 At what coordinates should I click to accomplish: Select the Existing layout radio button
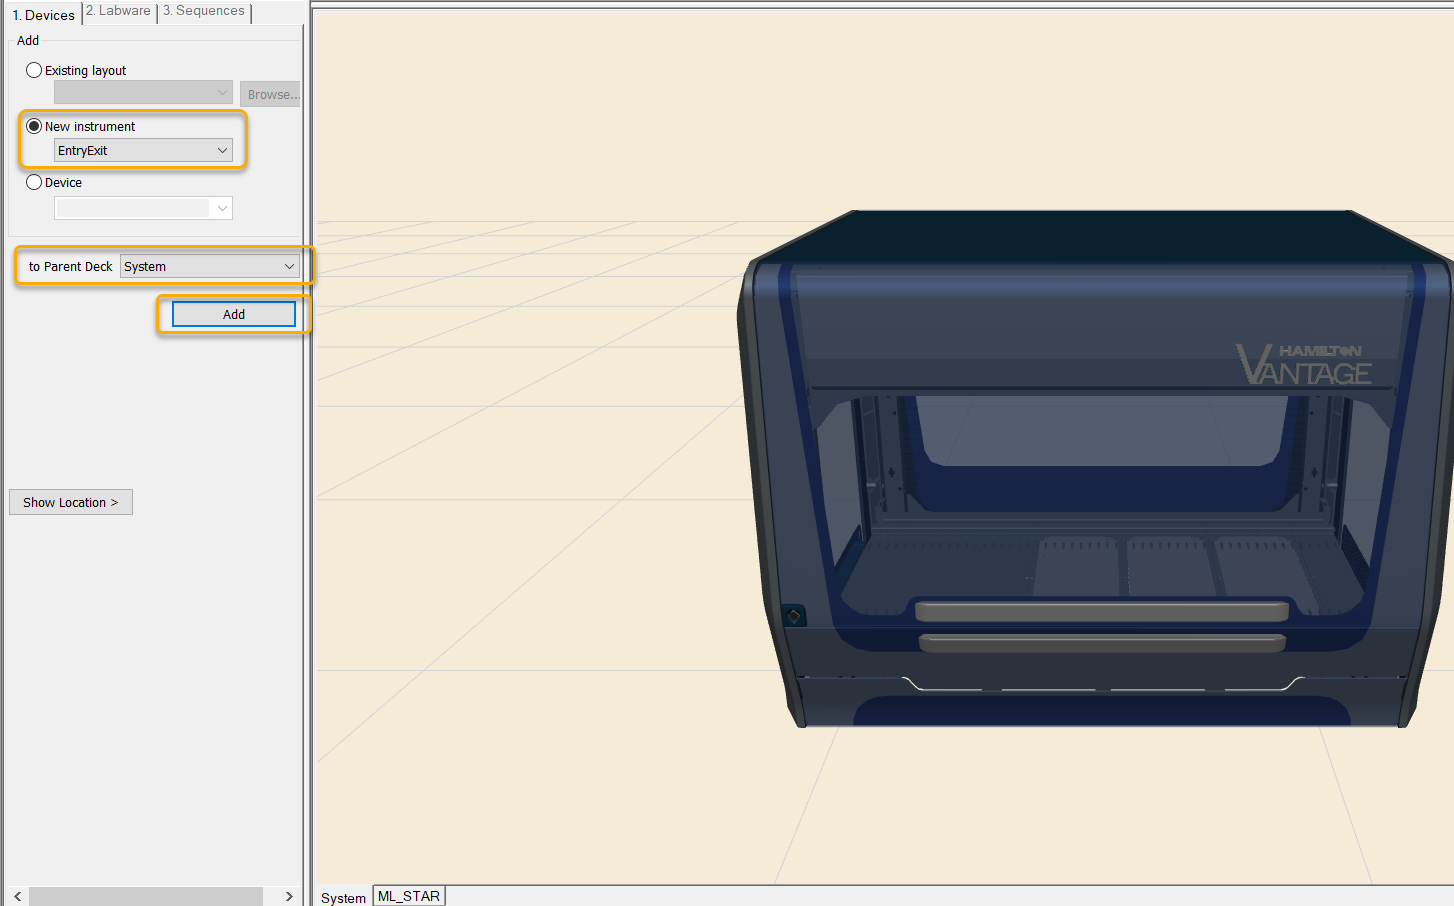(x=34, y=70)
